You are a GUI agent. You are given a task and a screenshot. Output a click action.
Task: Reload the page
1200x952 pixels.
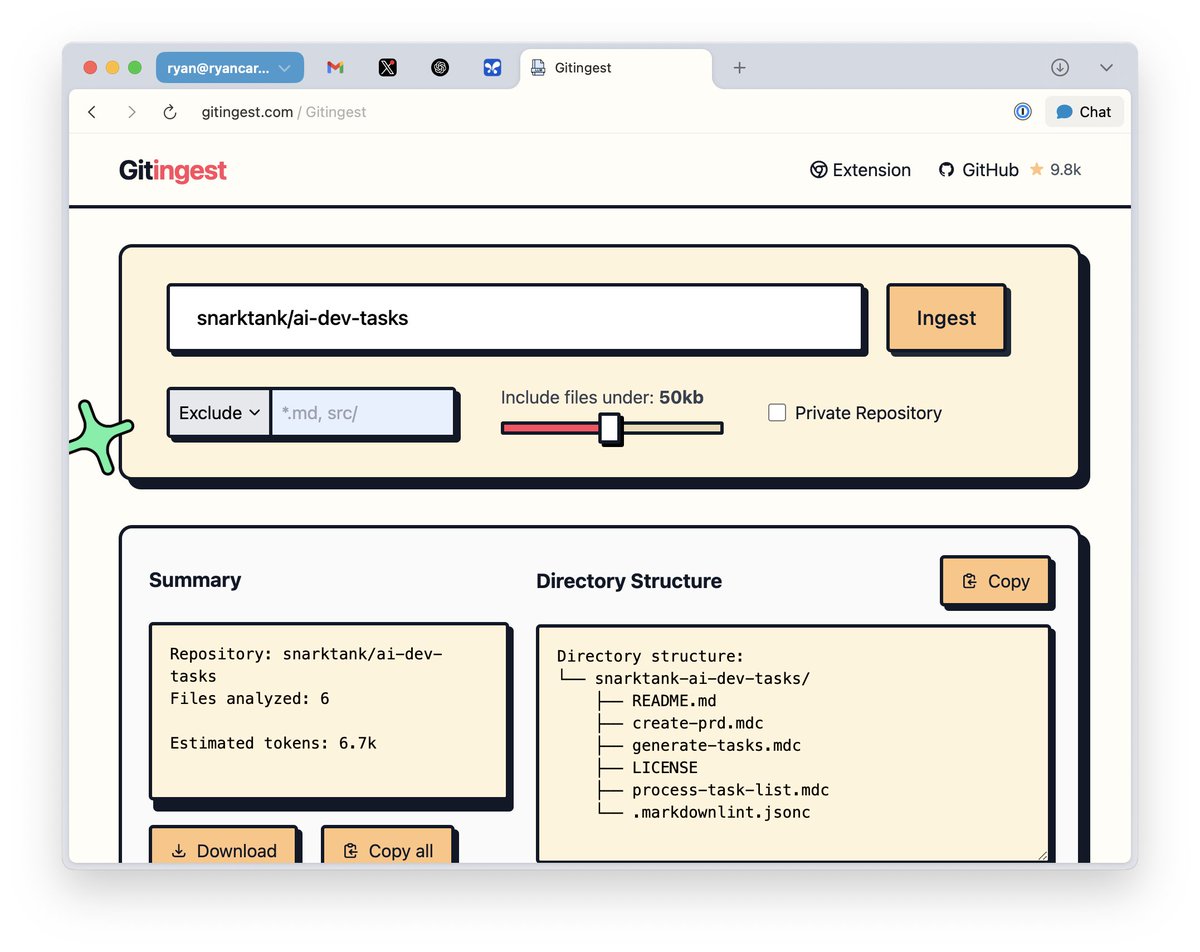170,112
